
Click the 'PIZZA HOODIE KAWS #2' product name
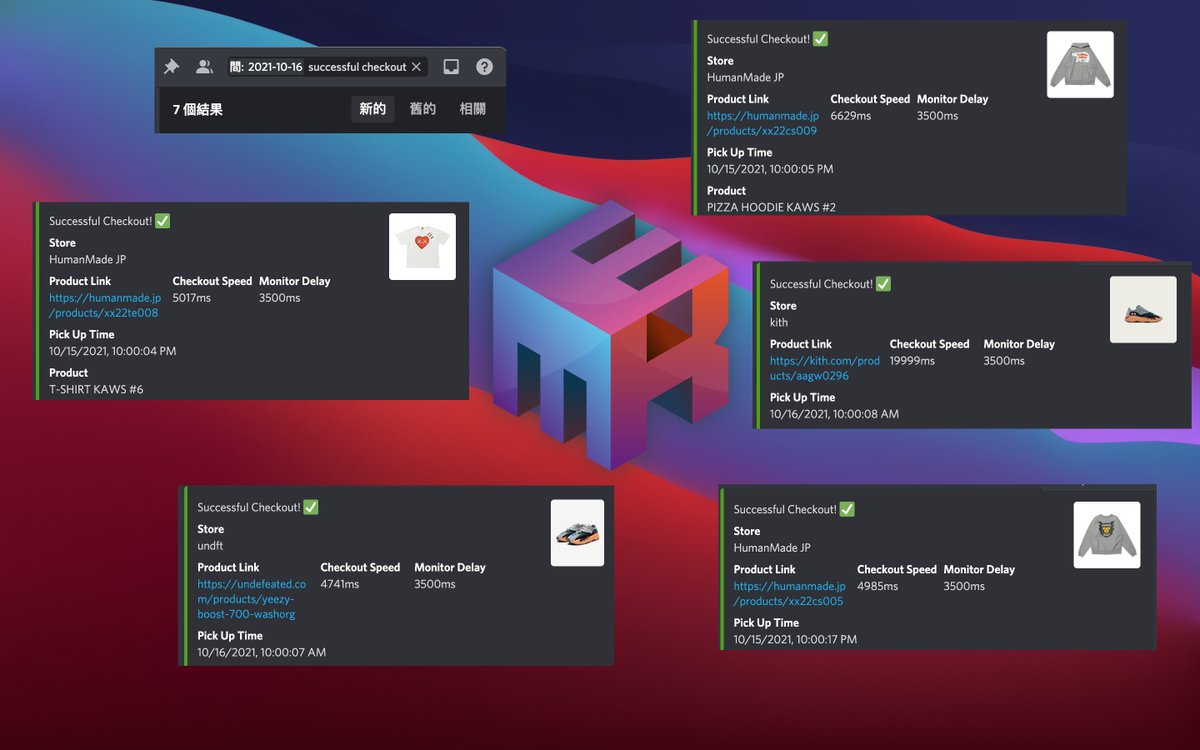(x=771, y=207)
